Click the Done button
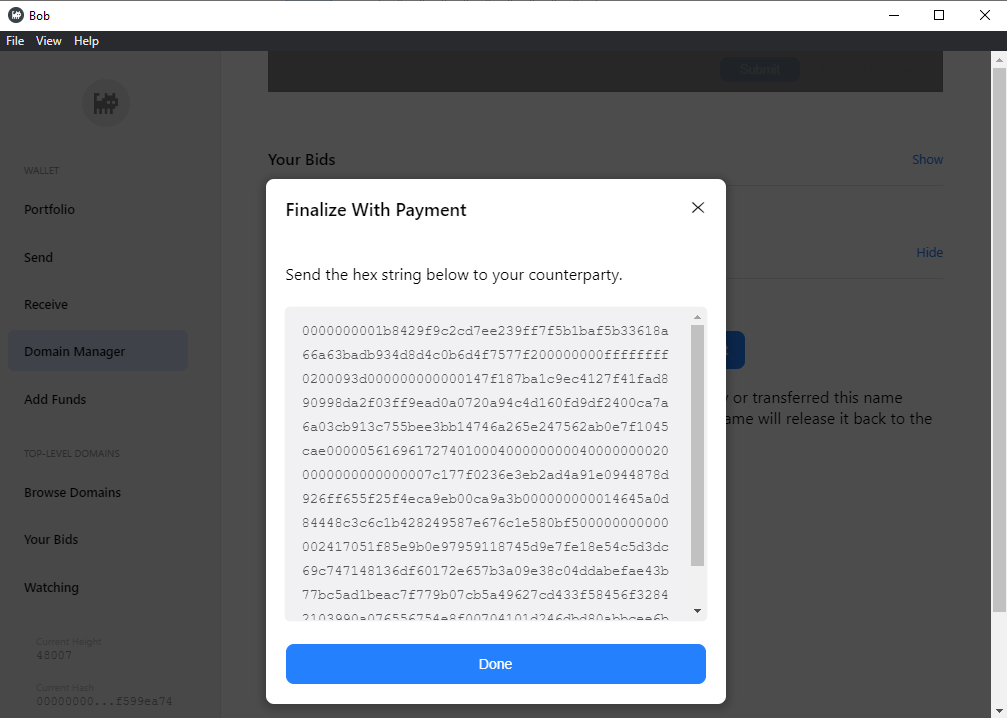This screenshot has height=718, width=1007. [x=495, y=664]
